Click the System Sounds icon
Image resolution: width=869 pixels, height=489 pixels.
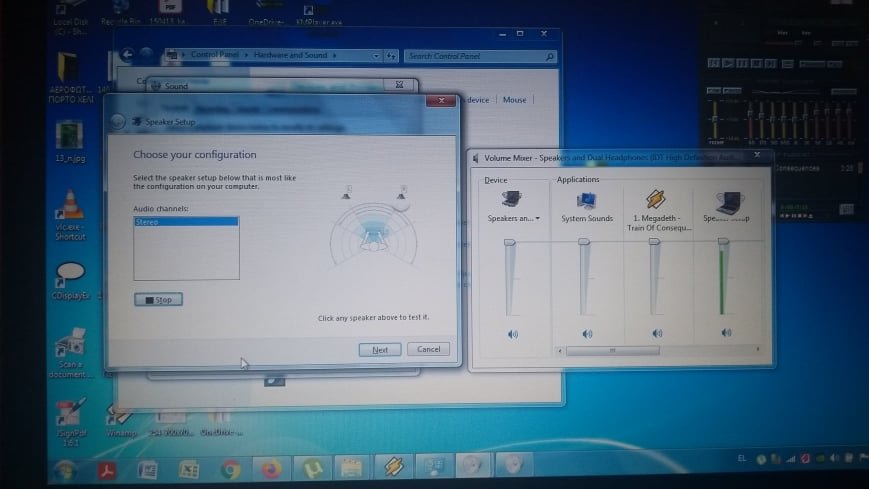click(586, 201)
